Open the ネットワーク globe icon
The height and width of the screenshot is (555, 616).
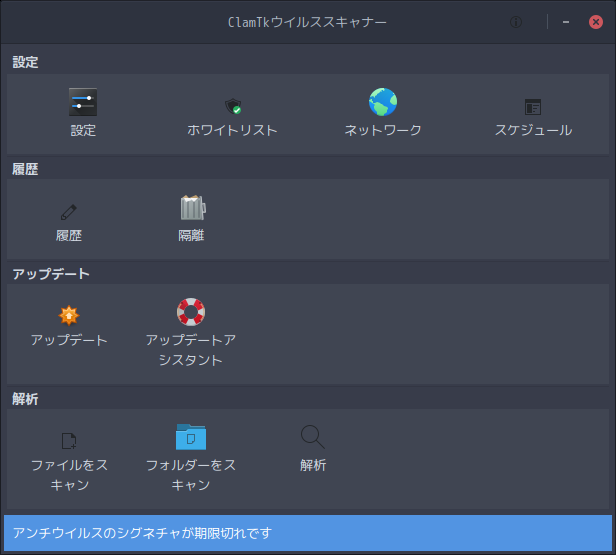pos(383,102)
